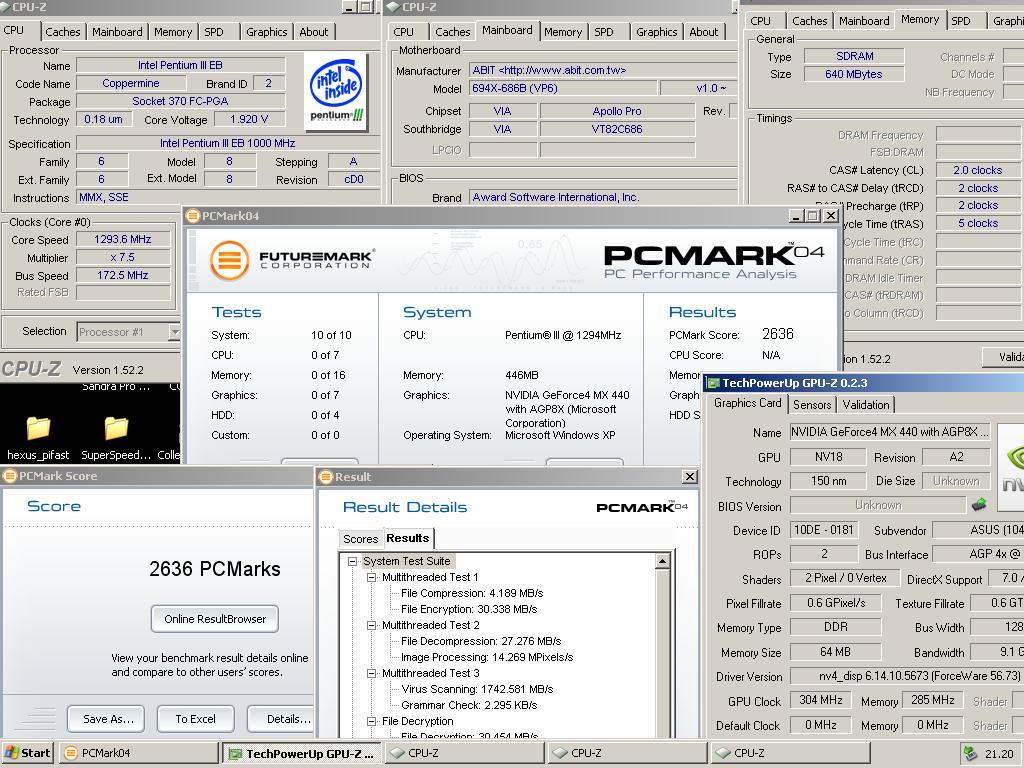Click the Futuremark orange logo icon
This screenshot has height=768, width=1024.
tap(229, 260)
